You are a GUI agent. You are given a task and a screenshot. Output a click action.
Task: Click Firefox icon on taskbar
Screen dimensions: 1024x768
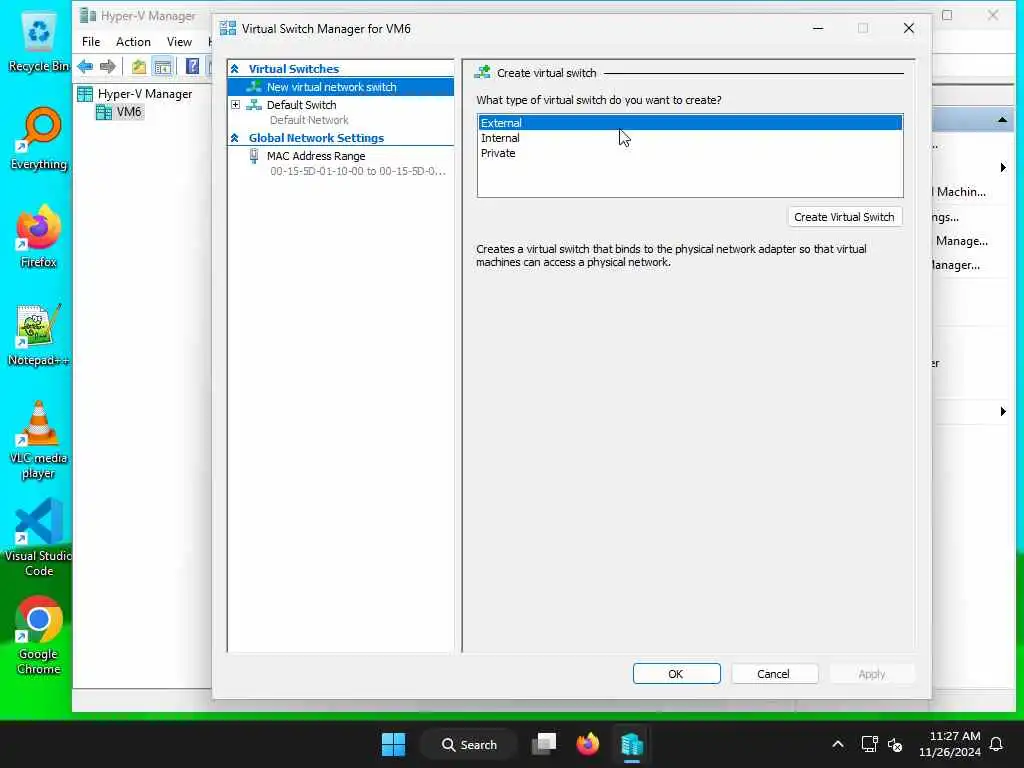588,744
